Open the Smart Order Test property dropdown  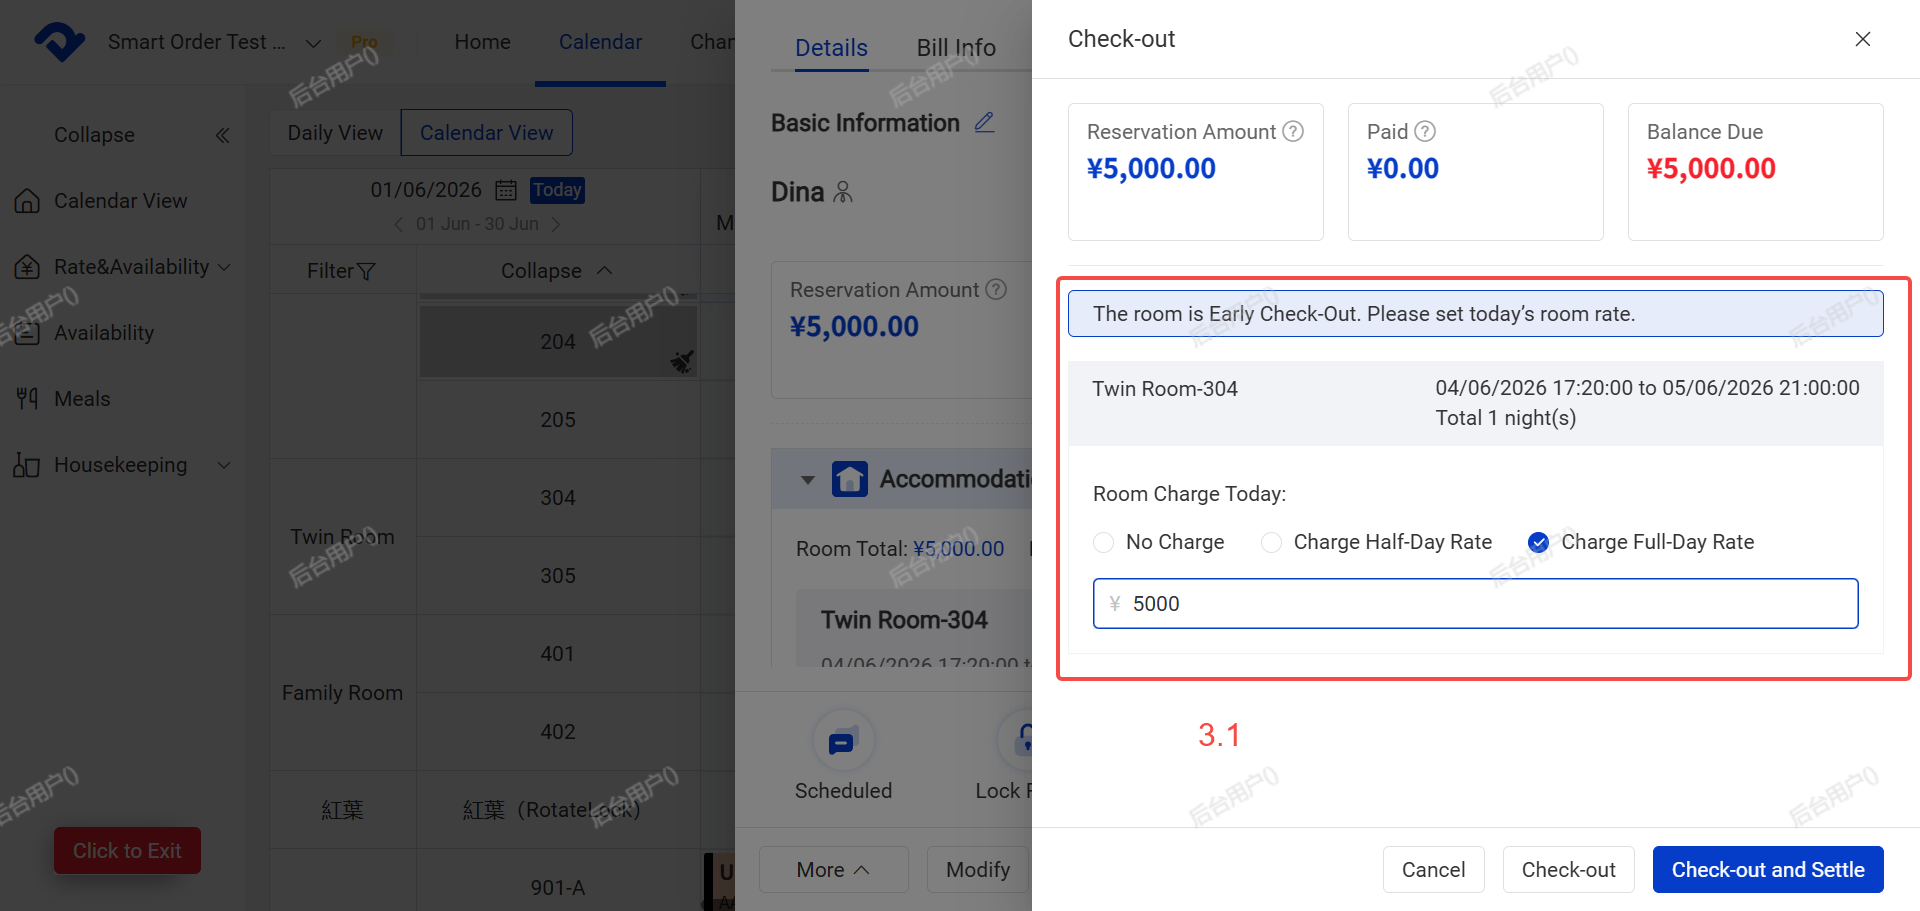pos(313,43)
